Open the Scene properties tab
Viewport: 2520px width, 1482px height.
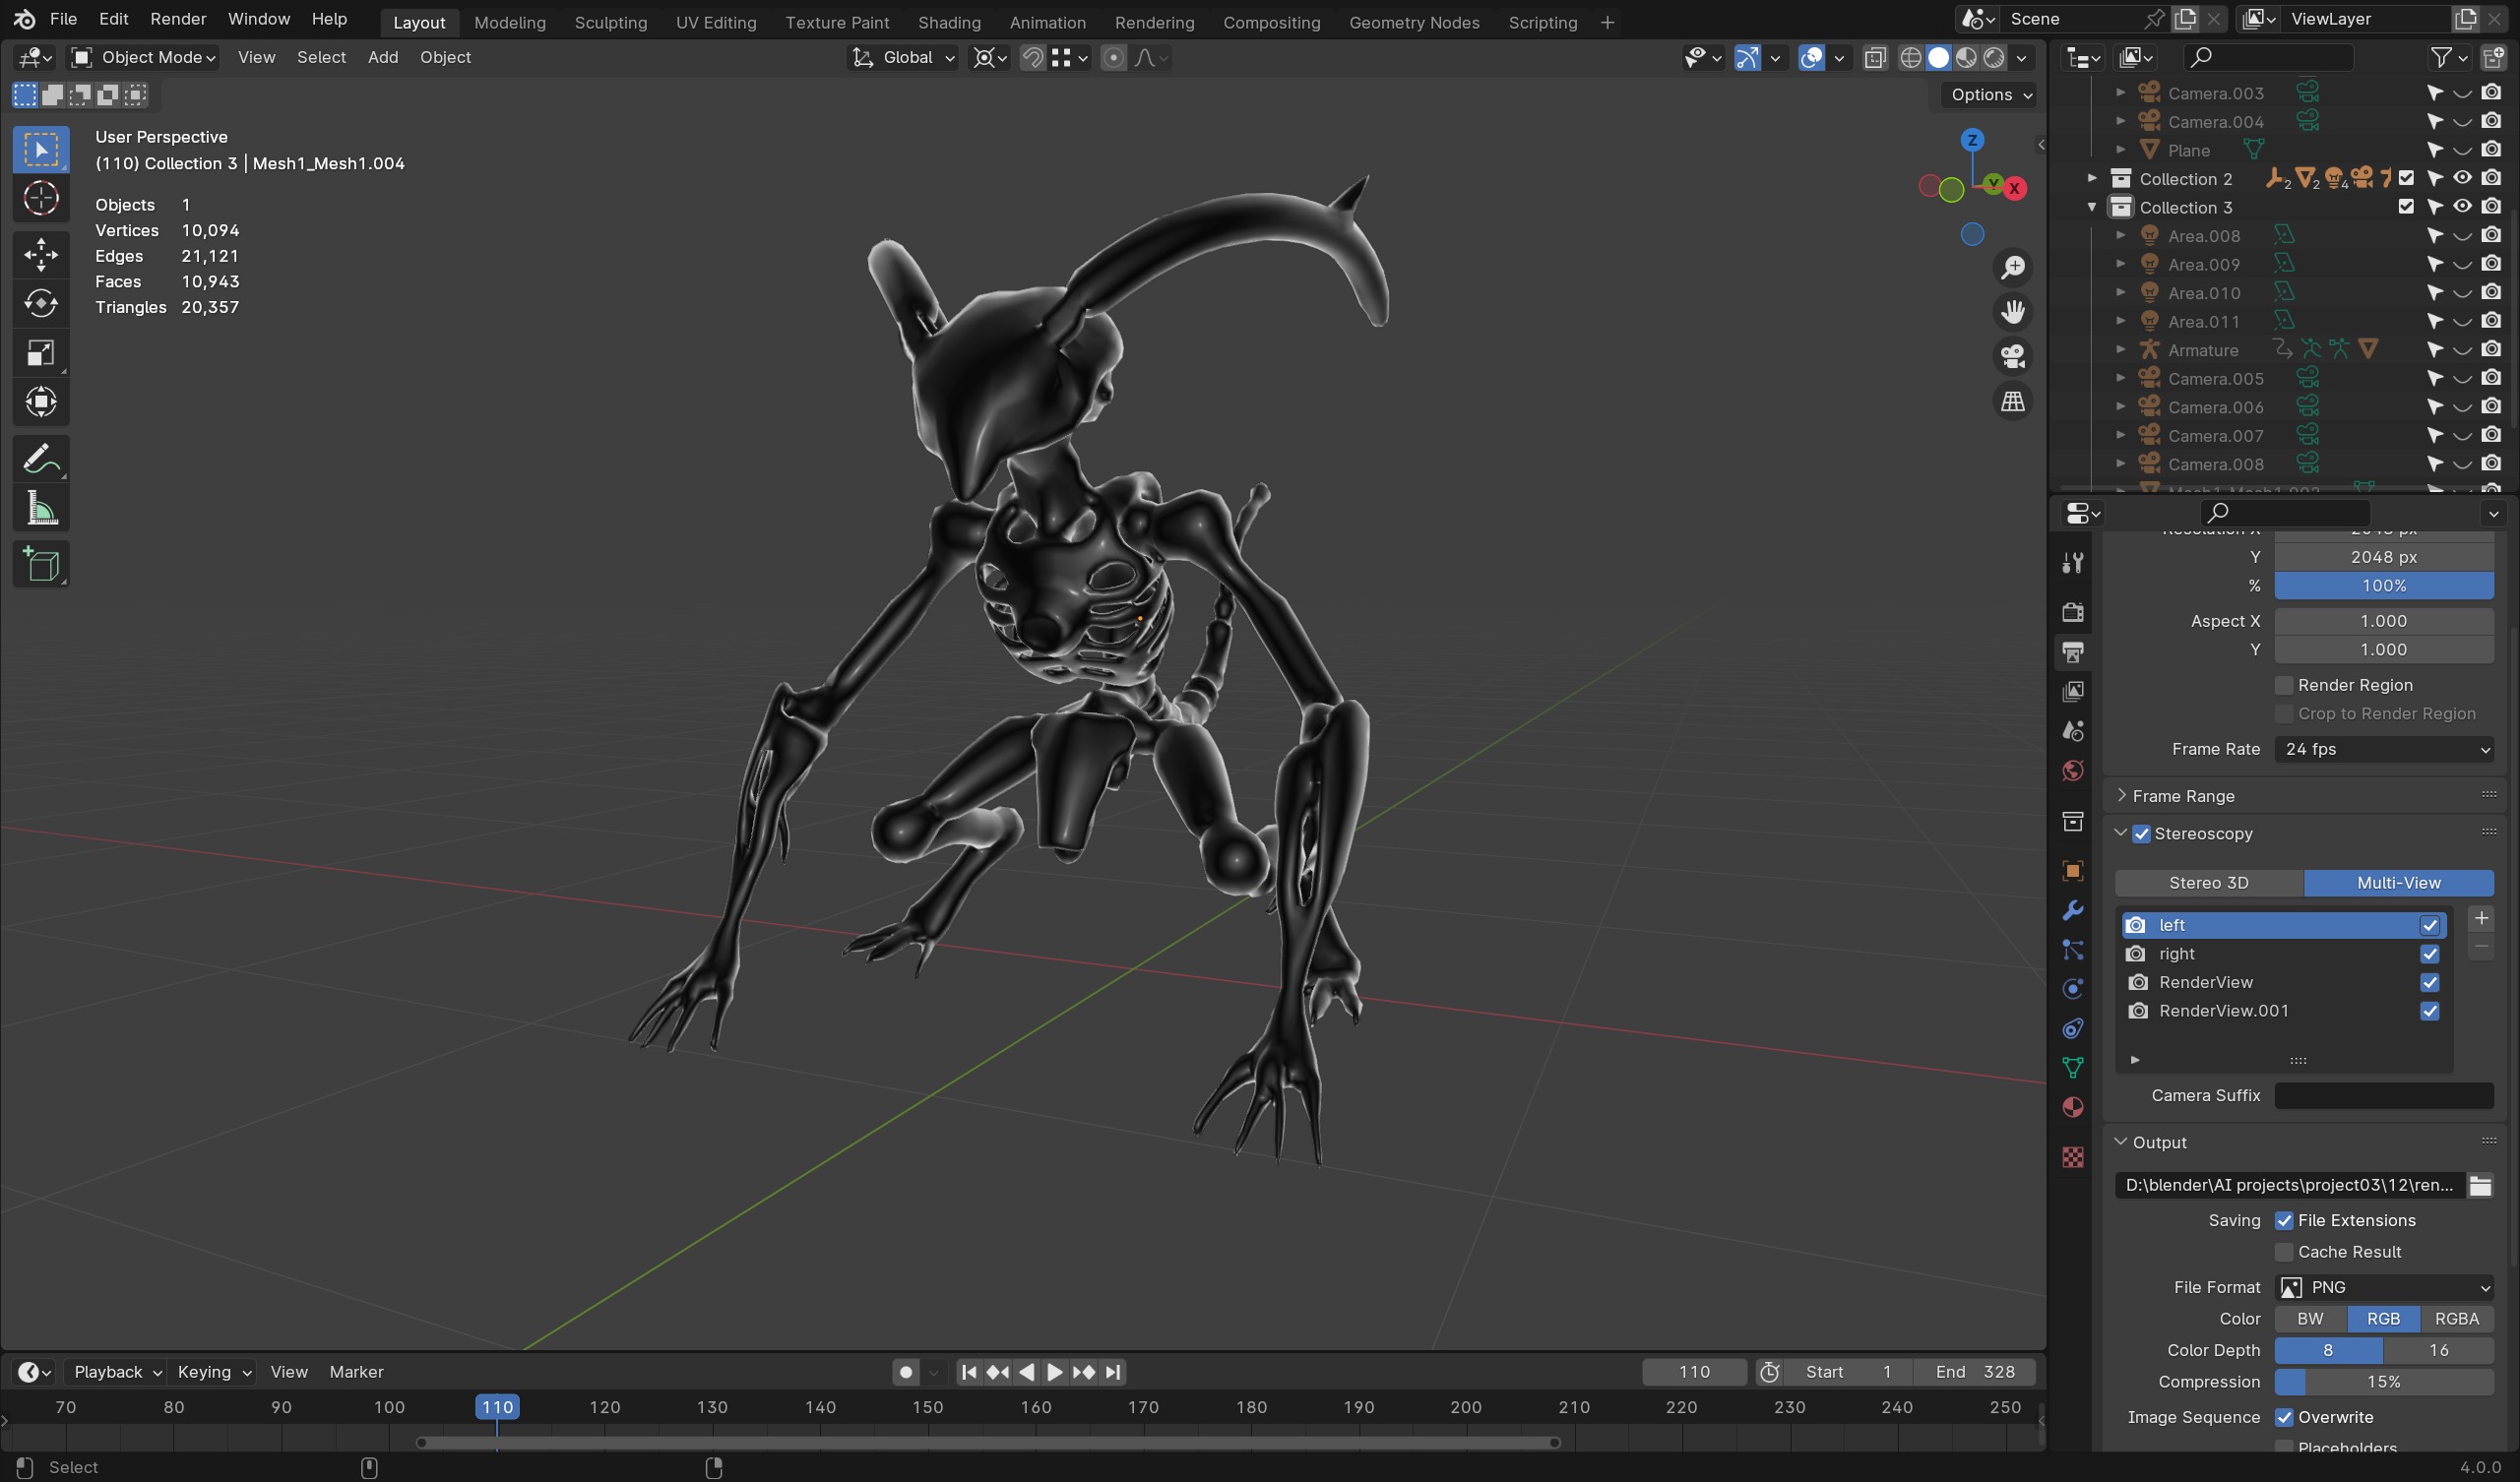(2072, 731)
